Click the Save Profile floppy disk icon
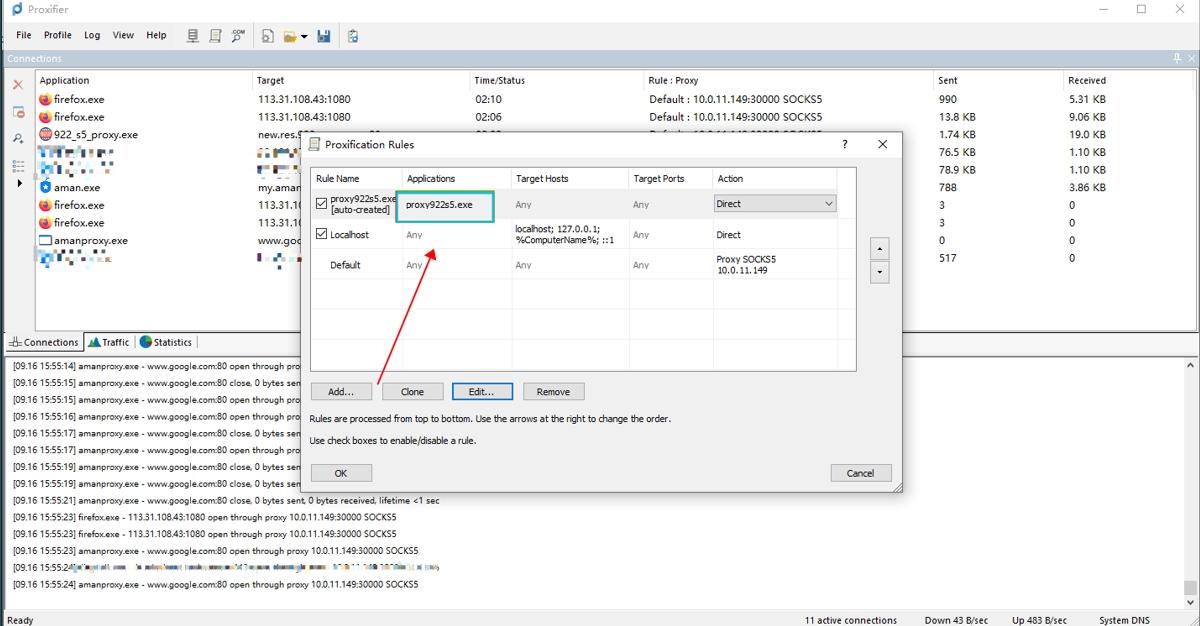The image size is (1200, 626). coord(324,36)
